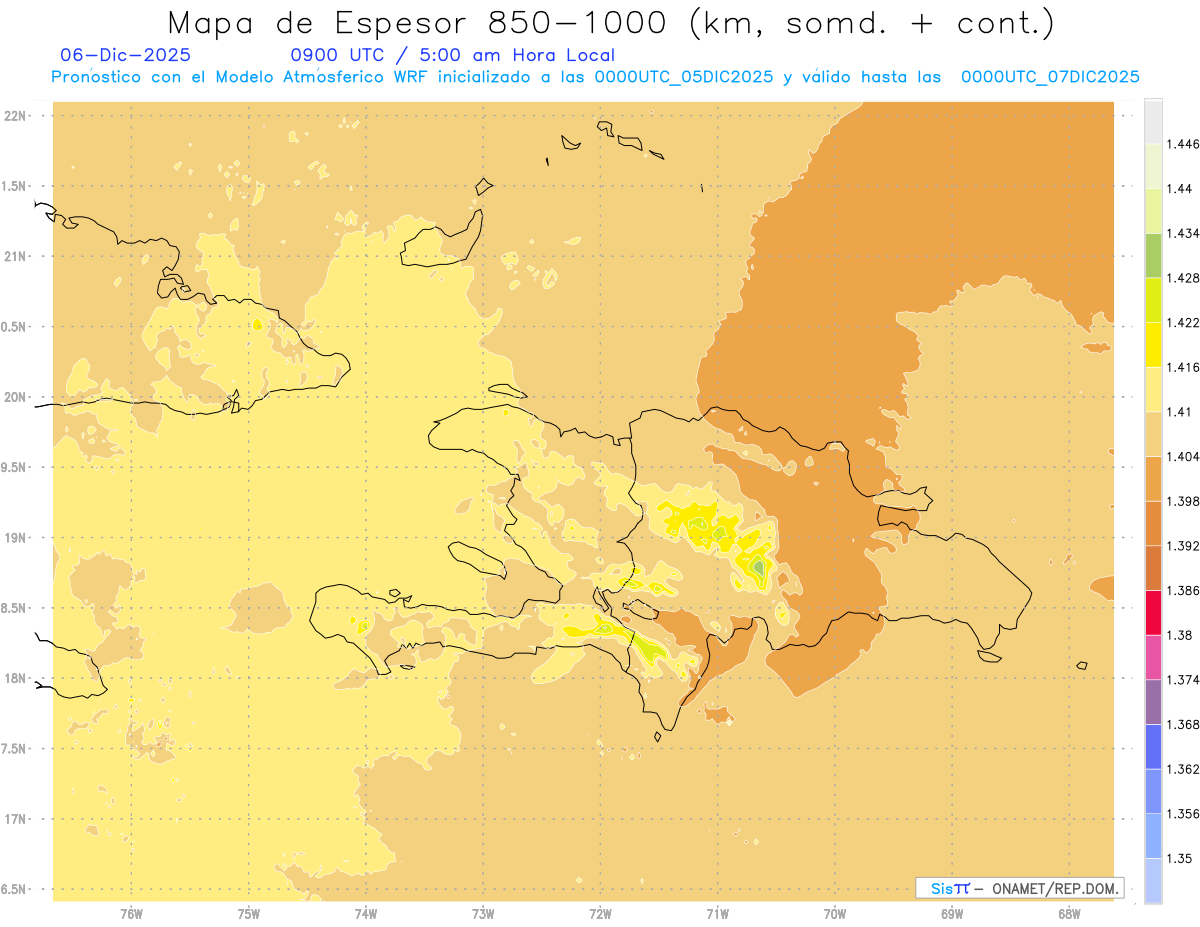Click the '6.5N' latitude label

(x=15, y=889)
